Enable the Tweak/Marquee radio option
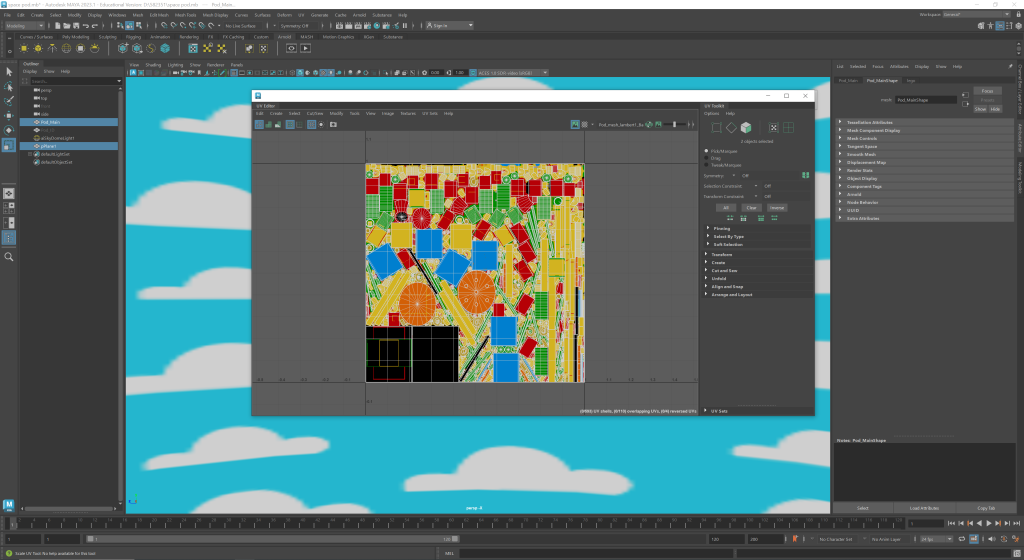This screenshot has height=560, width=1024. (707, 165)
